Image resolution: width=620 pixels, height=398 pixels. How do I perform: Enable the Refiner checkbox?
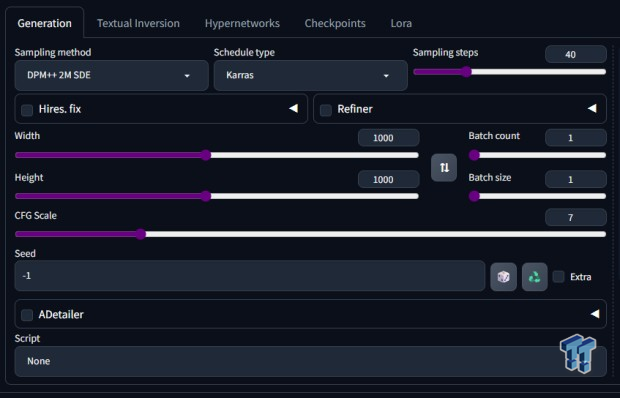pos(326,110)
